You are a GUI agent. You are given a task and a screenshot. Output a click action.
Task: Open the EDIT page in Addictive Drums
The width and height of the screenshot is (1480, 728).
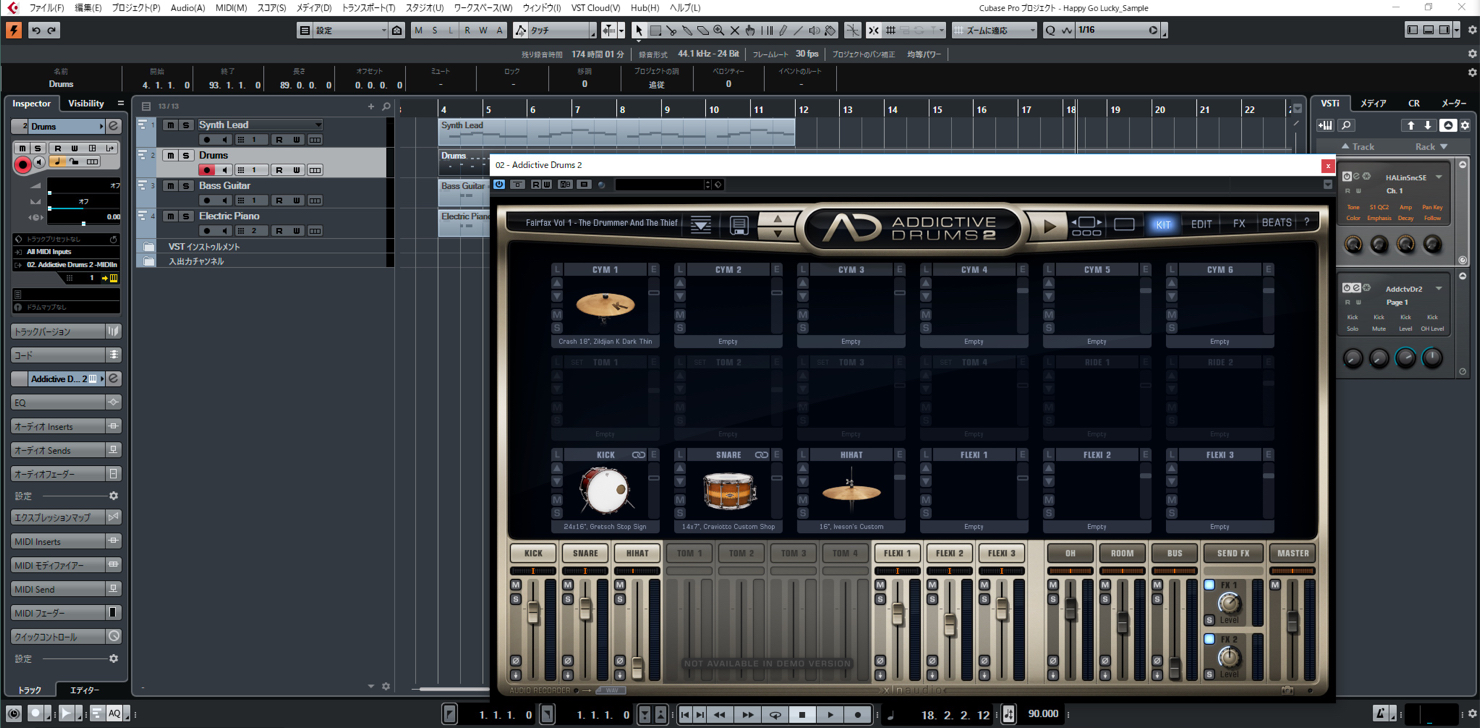coord(1201,224)
